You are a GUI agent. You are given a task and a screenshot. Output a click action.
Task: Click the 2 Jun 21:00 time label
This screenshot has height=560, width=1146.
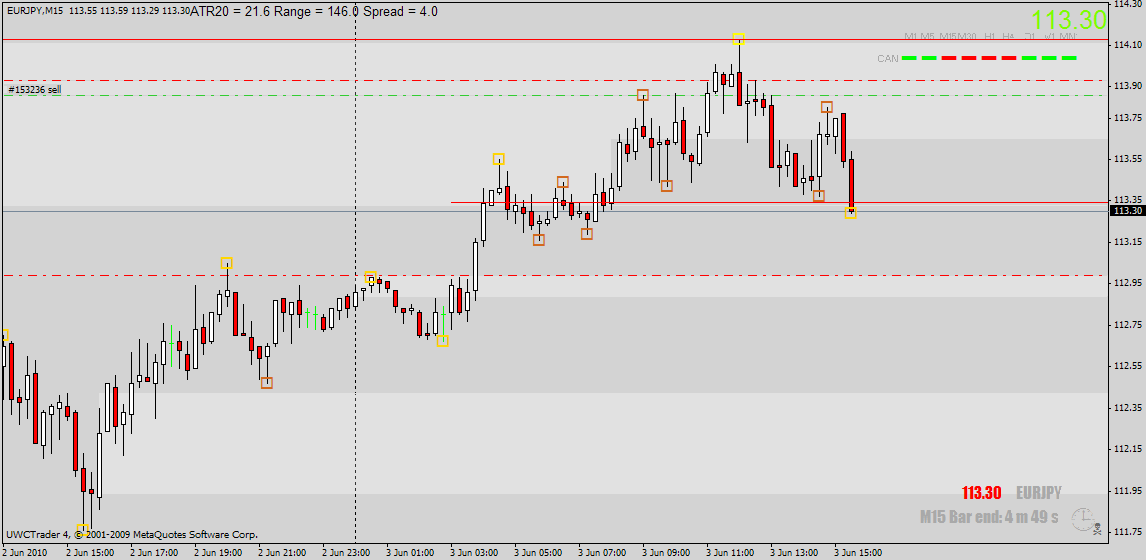(x=281, y=553)
